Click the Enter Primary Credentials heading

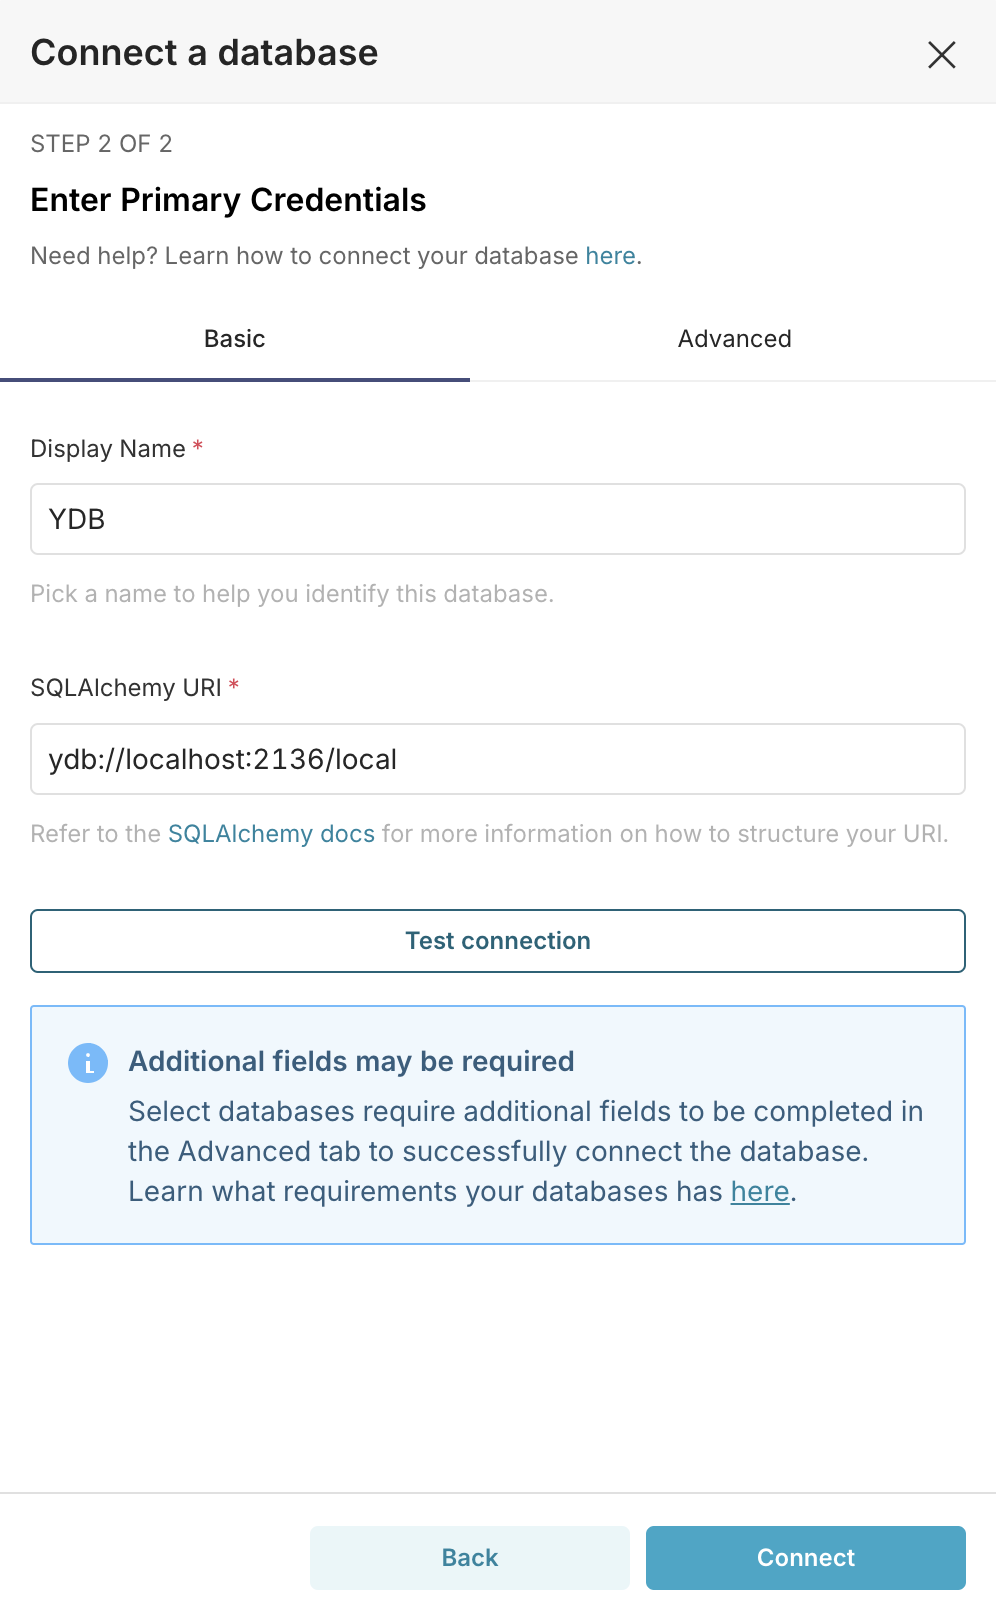tap(228, 200)
